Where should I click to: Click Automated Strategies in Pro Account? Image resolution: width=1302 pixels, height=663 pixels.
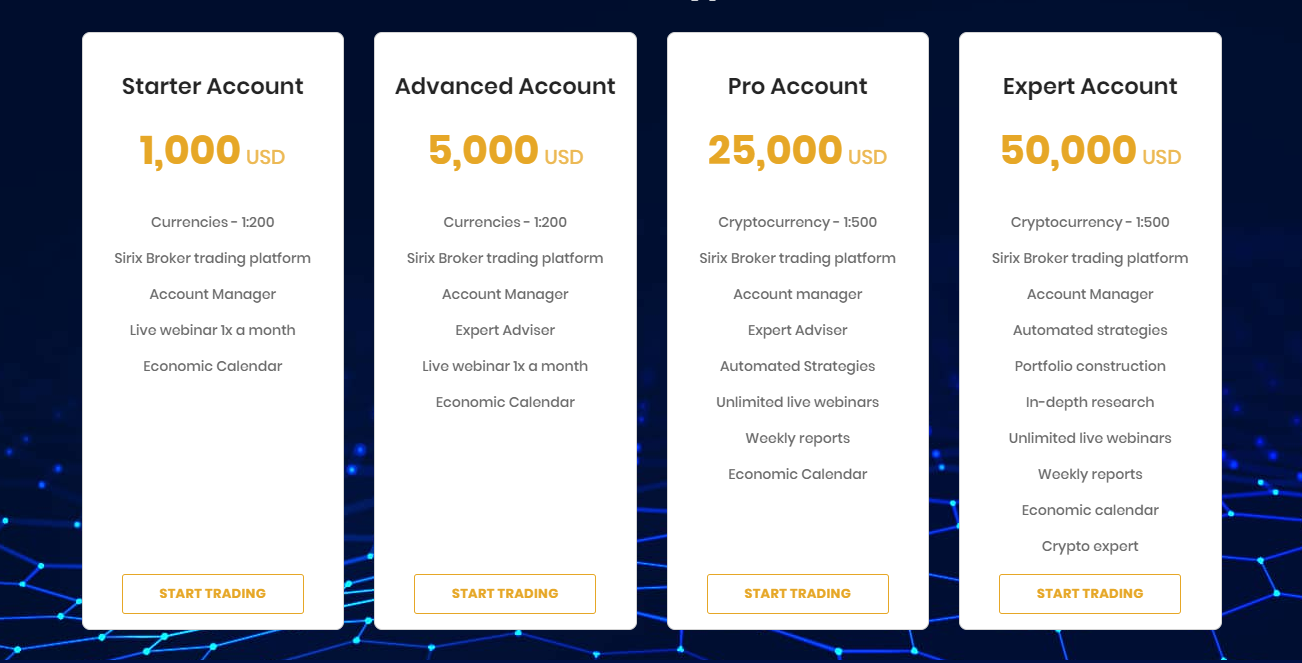tap(798, 366)
